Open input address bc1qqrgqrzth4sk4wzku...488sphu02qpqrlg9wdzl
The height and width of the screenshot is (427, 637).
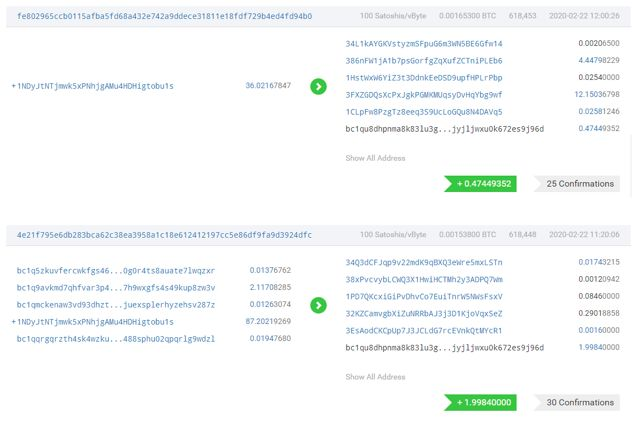[x=116, y=339]
